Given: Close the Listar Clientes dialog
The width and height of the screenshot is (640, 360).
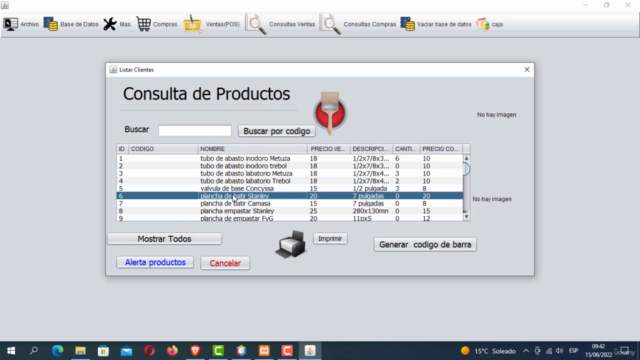Looking at the screenshot, I should tap(527, 70).
